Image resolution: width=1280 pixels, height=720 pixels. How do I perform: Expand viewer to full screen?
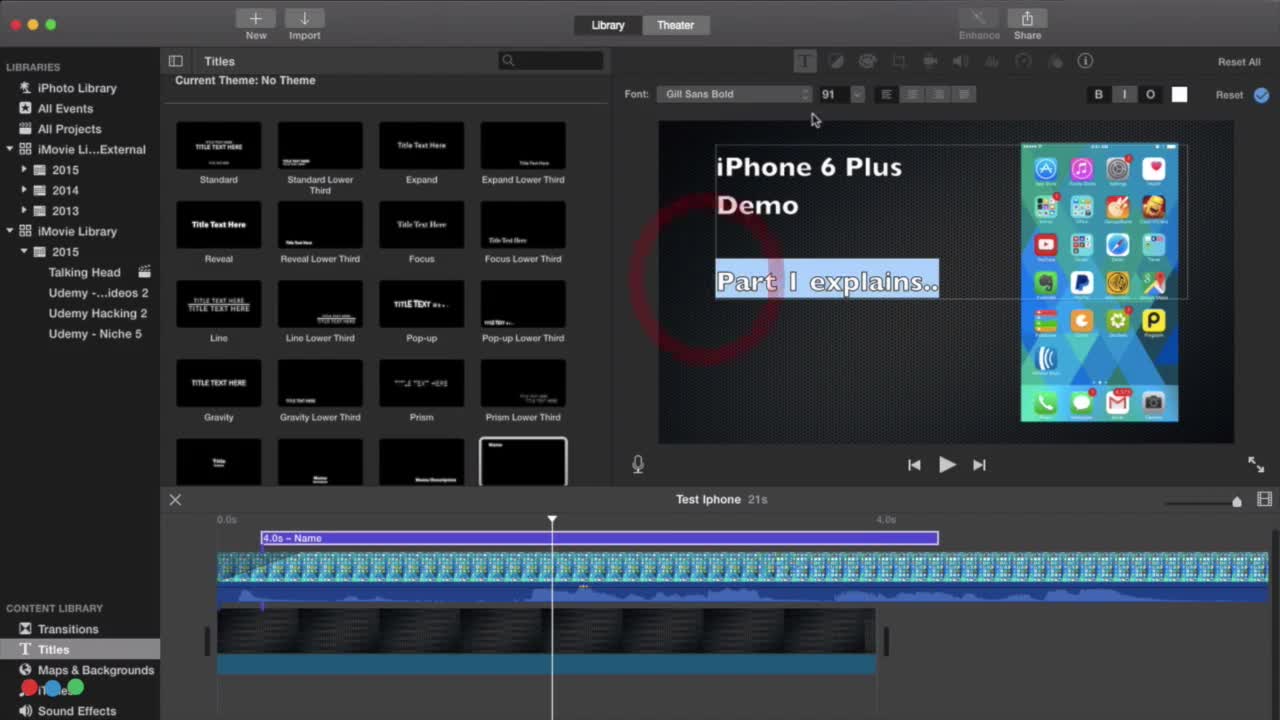[1256, 464]
